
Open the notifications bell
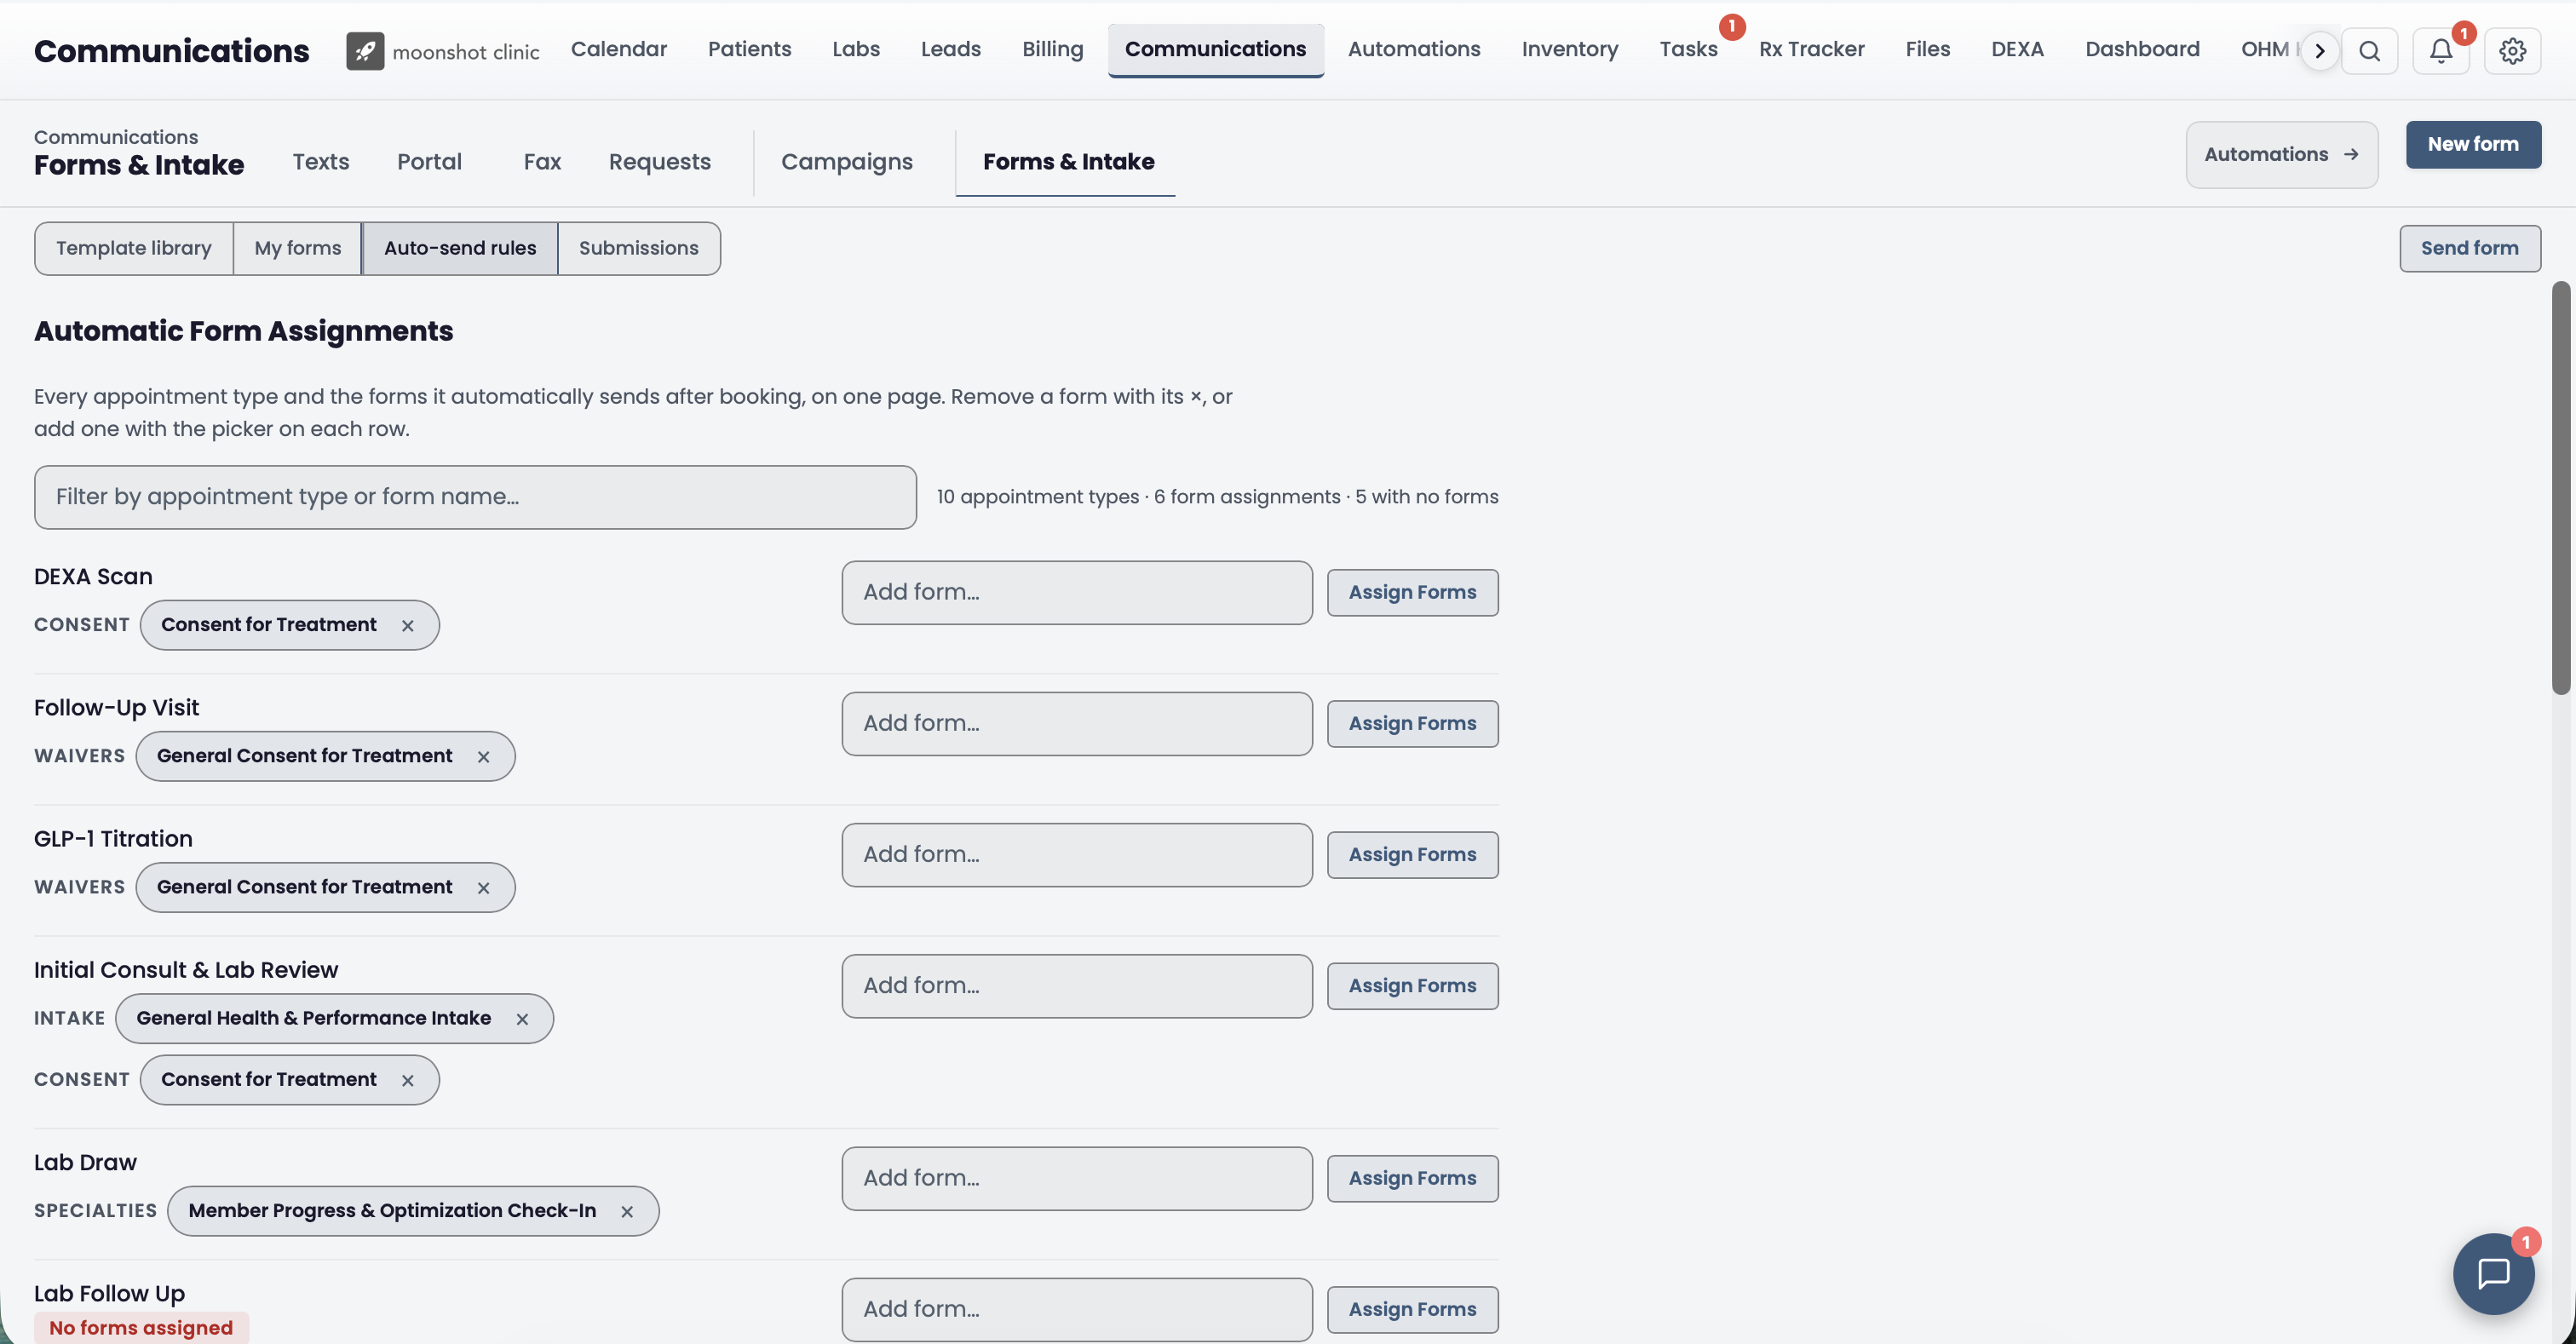(x=2441, y=51)
